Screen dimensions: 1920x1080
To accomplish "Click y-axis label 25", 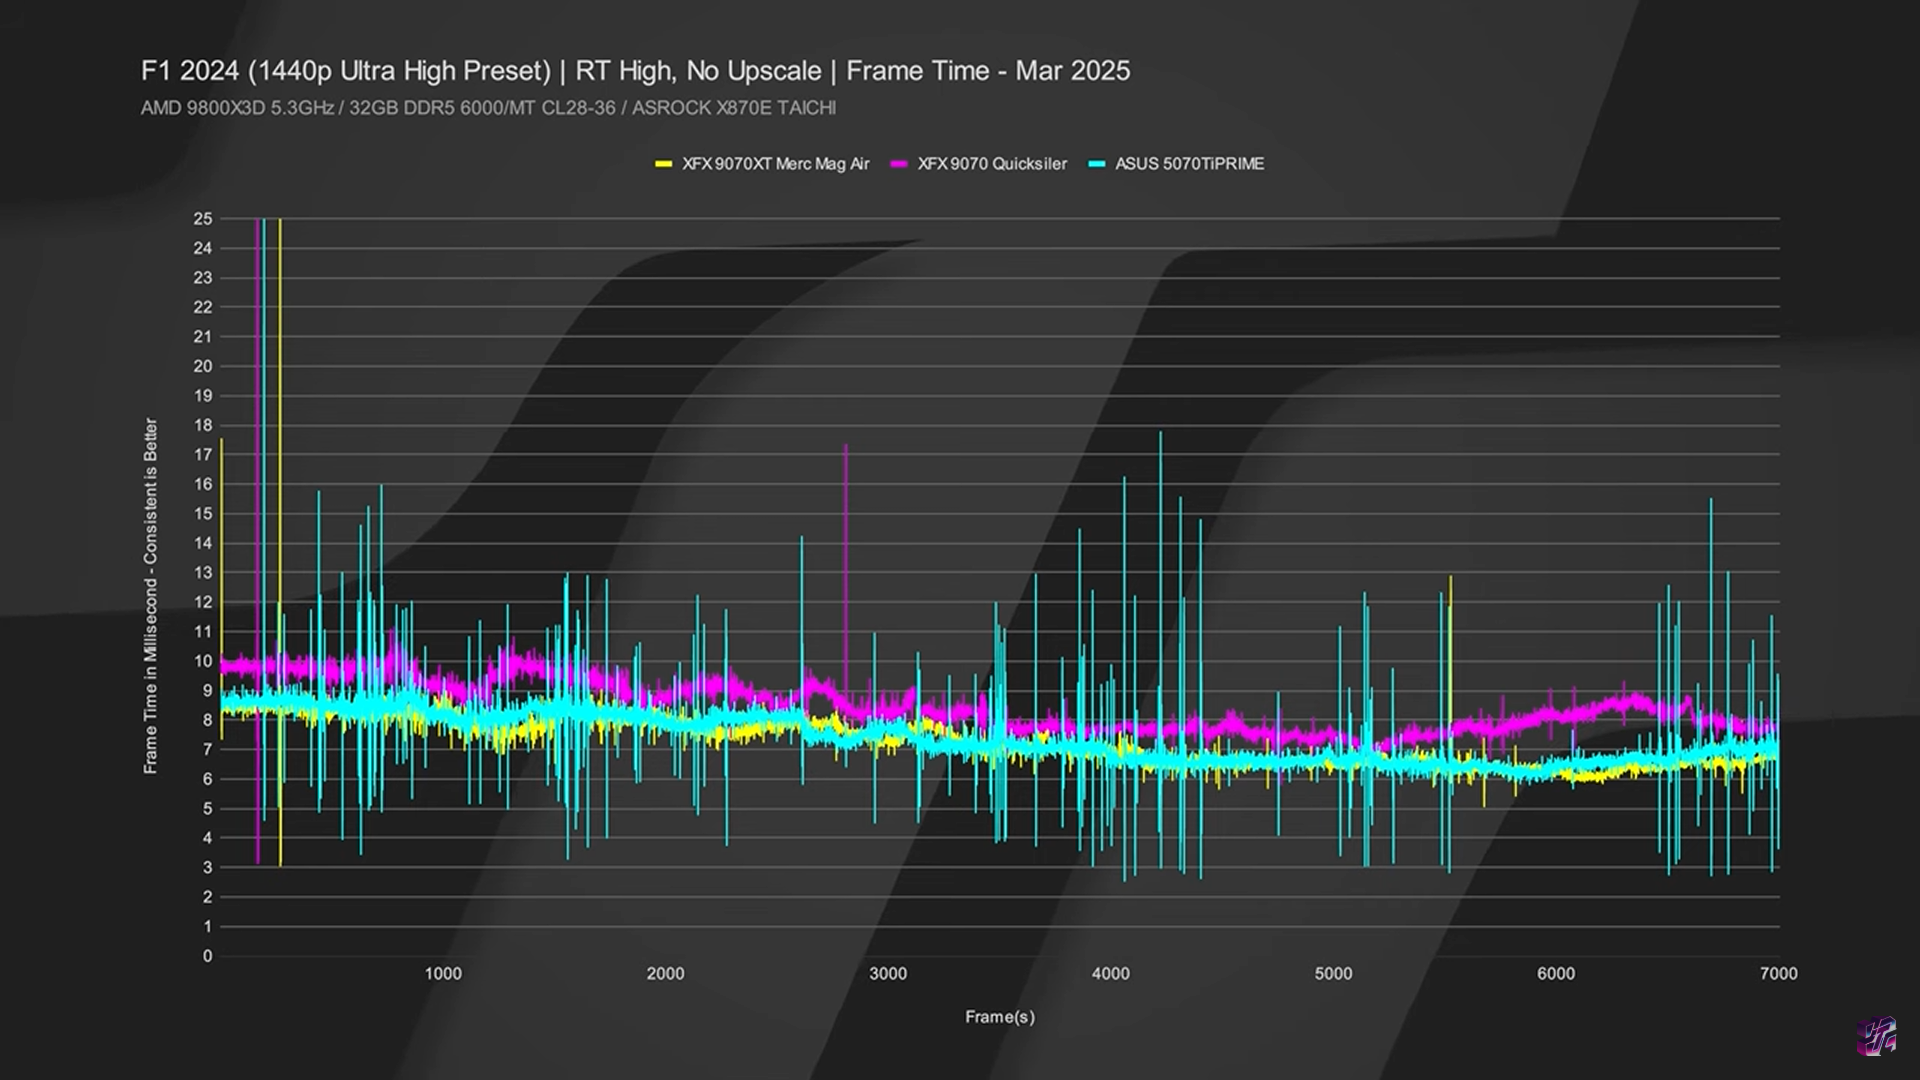I will coord(203,219).
